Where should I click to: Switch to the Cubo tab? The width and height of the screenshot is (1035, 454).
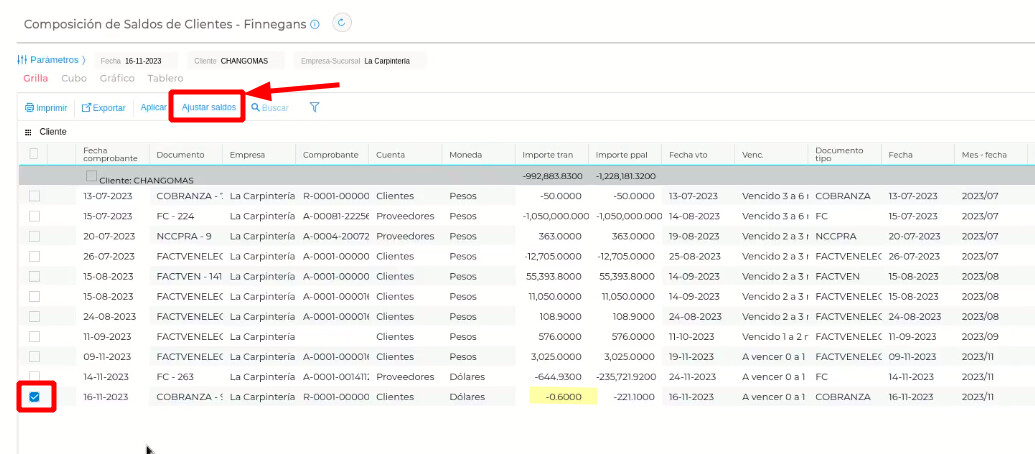pos(74,78)
